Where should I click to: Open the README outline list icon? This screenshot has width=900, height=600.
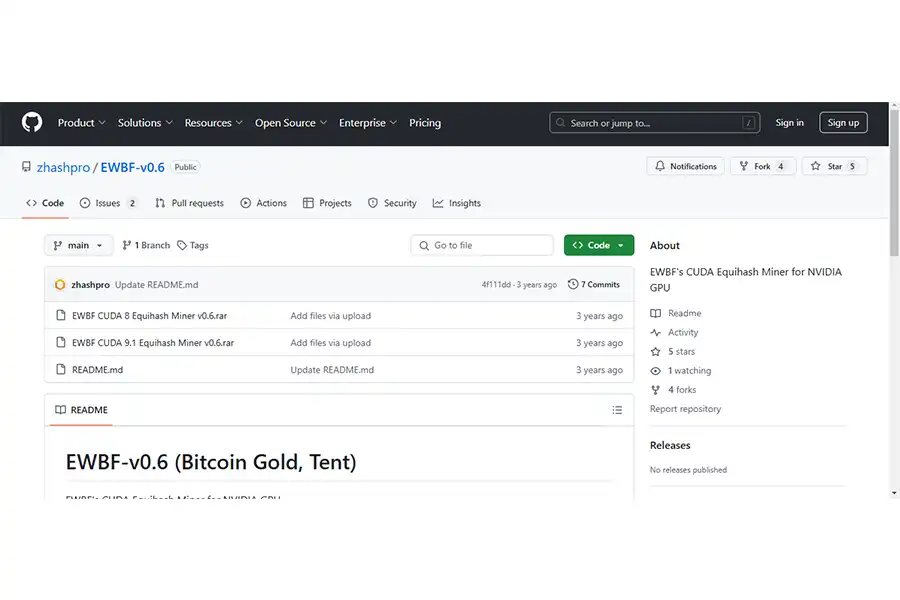click(x=617, y=410)
